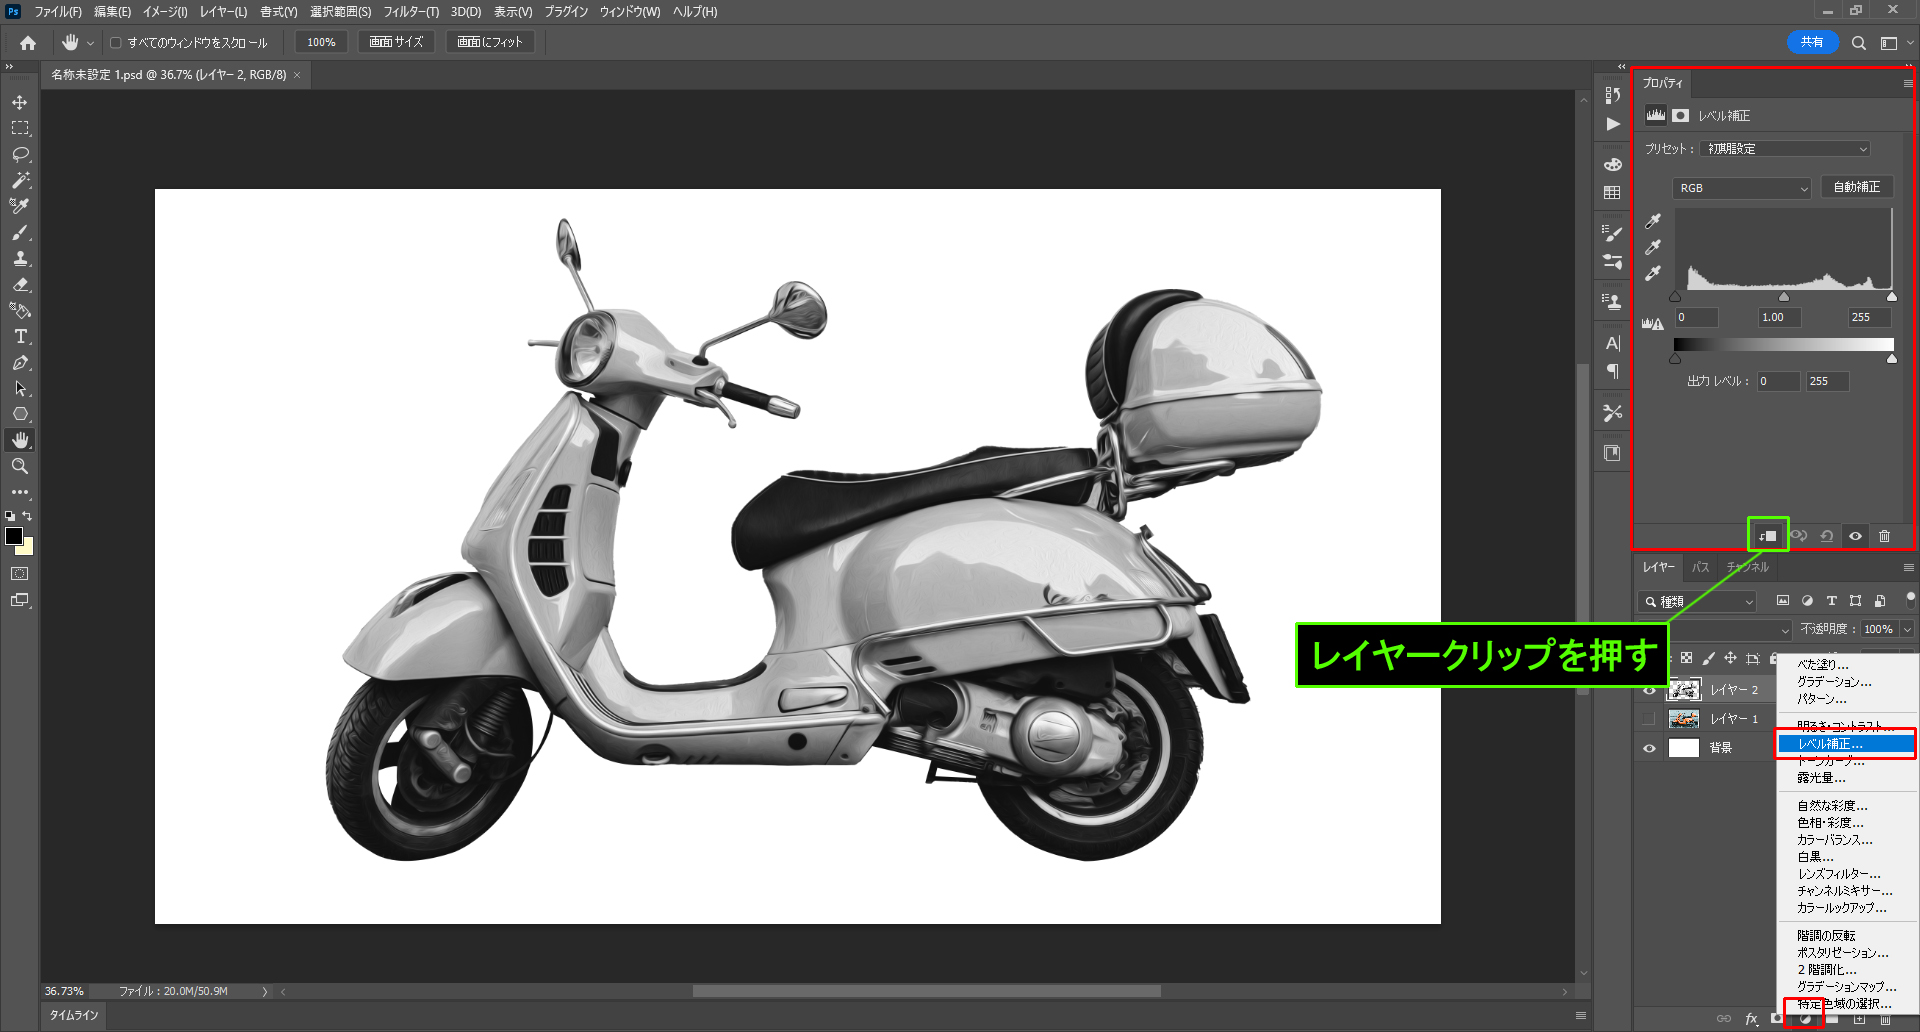This screenshot has width=1920, height=1032.
Task: Select the Move tool
Action: click(x=20, y=102)
